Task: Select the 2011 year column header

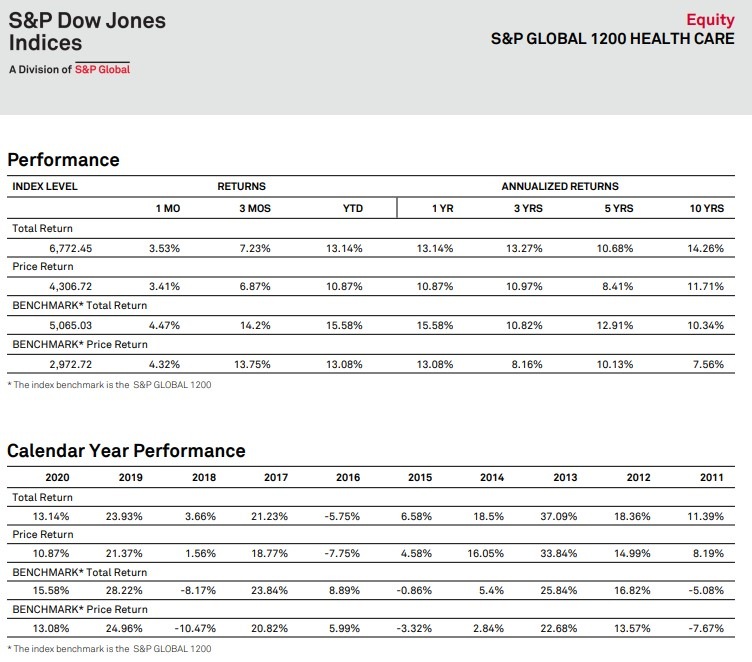Action: [x=712, y=477]
